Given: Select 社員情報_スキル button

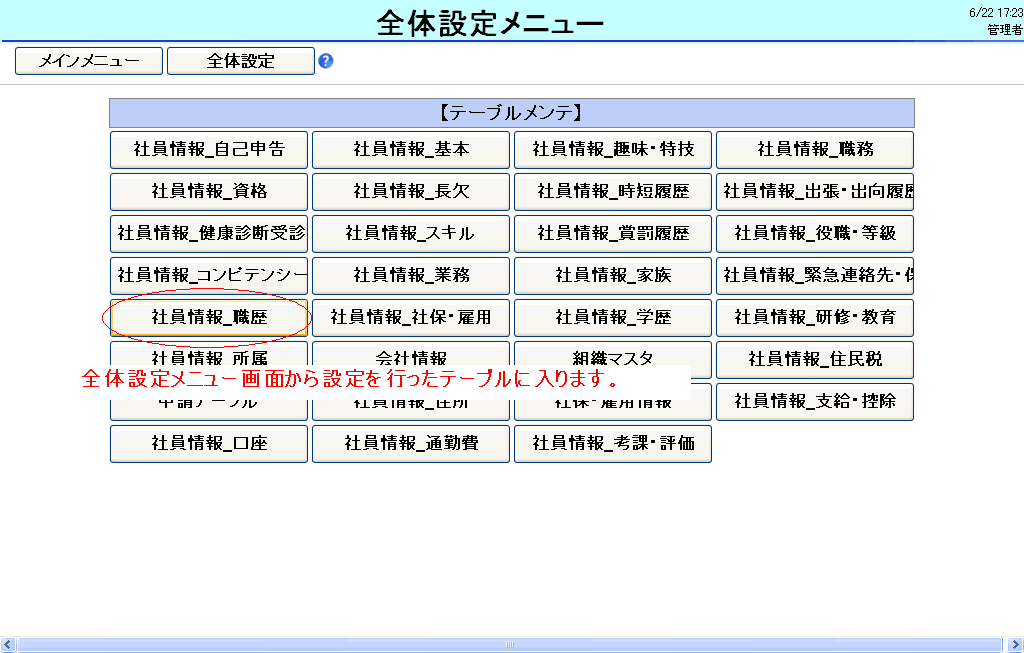Looking at the screenshot, I should (411, 234).
